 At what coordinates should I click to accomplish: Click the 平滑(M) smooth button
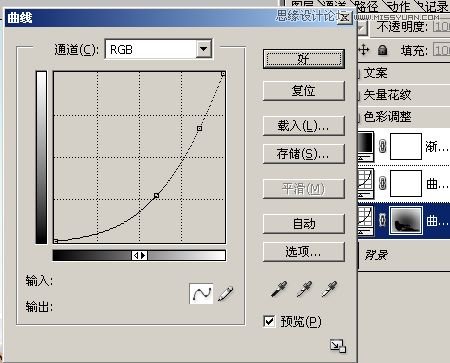[303, 189]
